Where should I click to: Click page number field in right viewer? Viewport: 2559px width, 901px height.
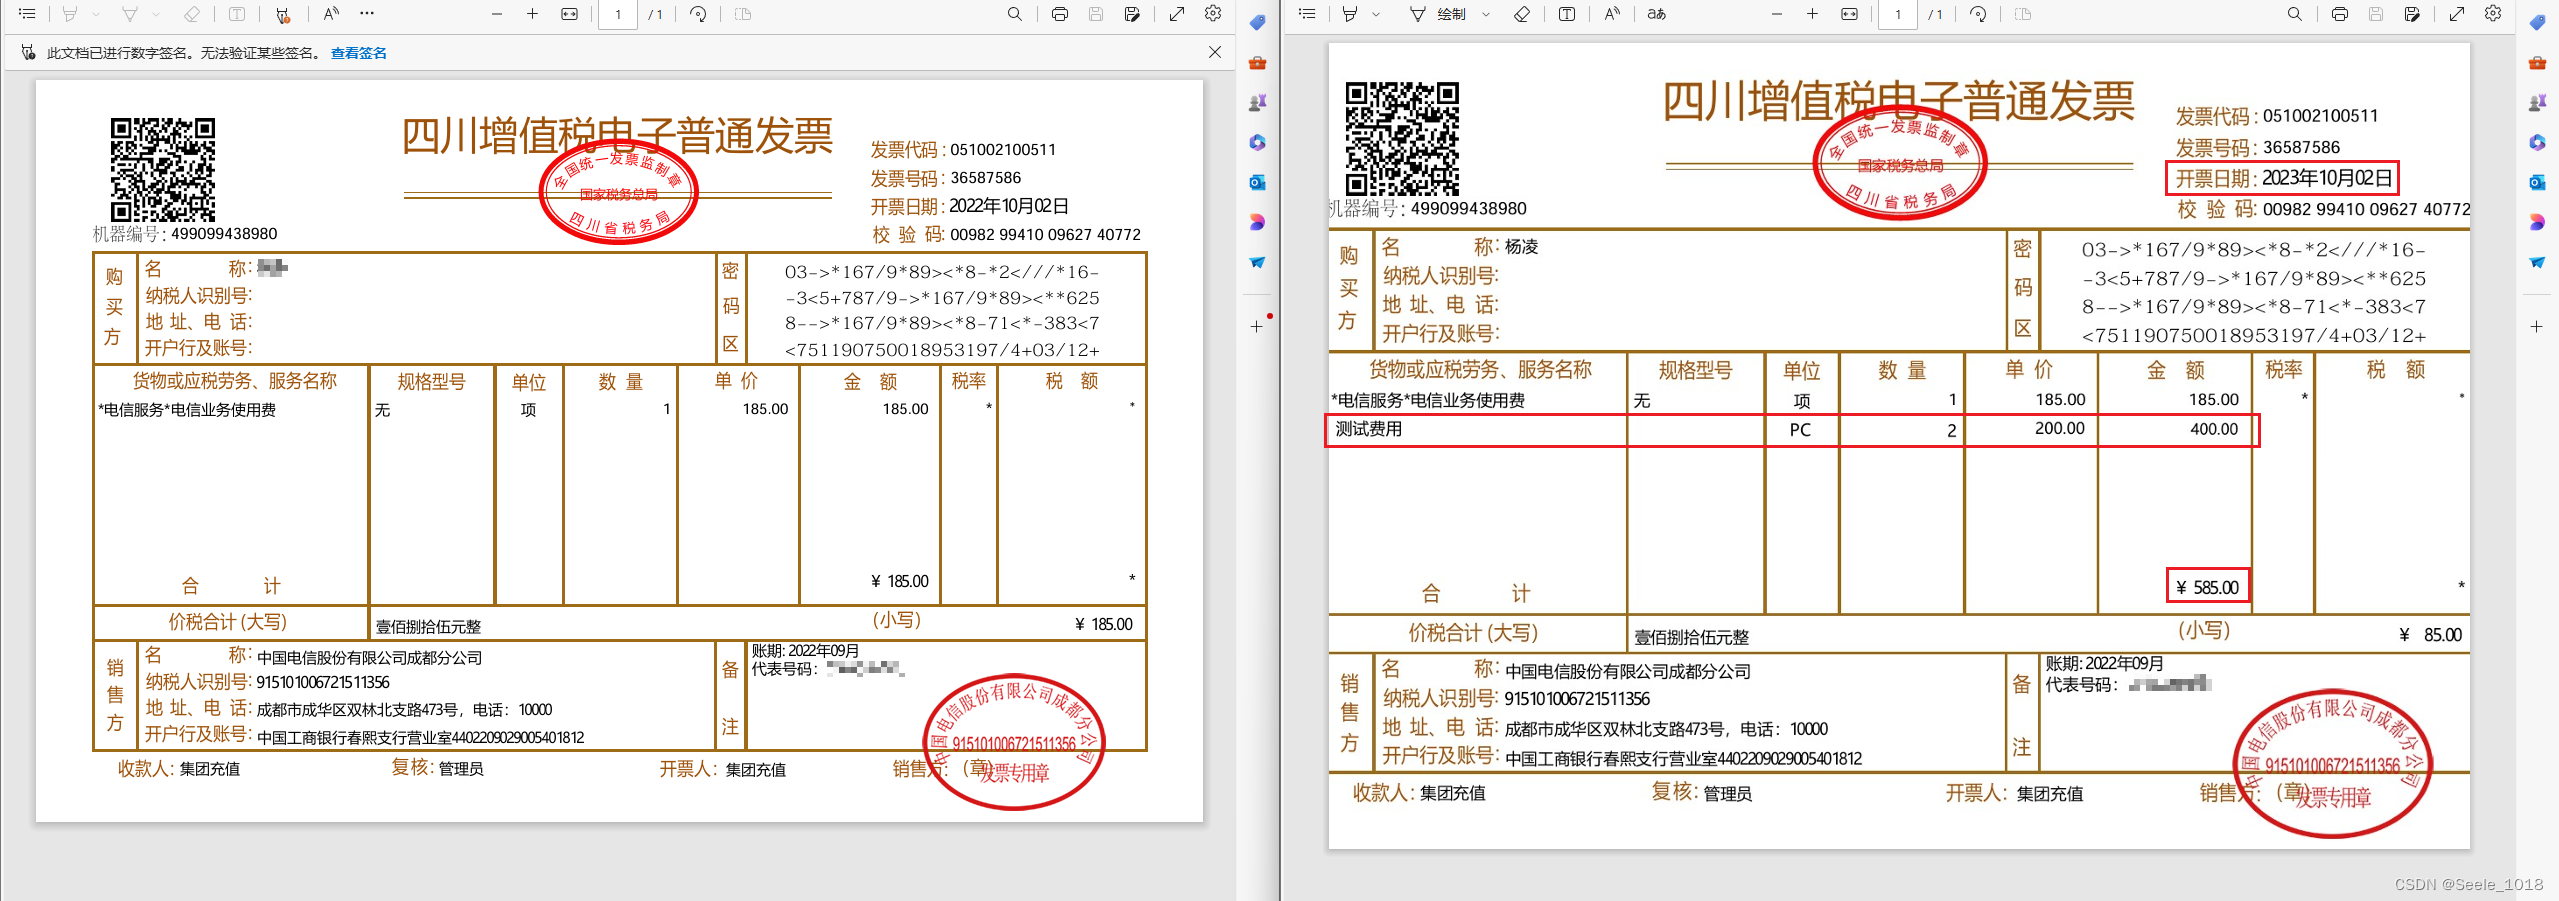click(x=1898, y=14)
